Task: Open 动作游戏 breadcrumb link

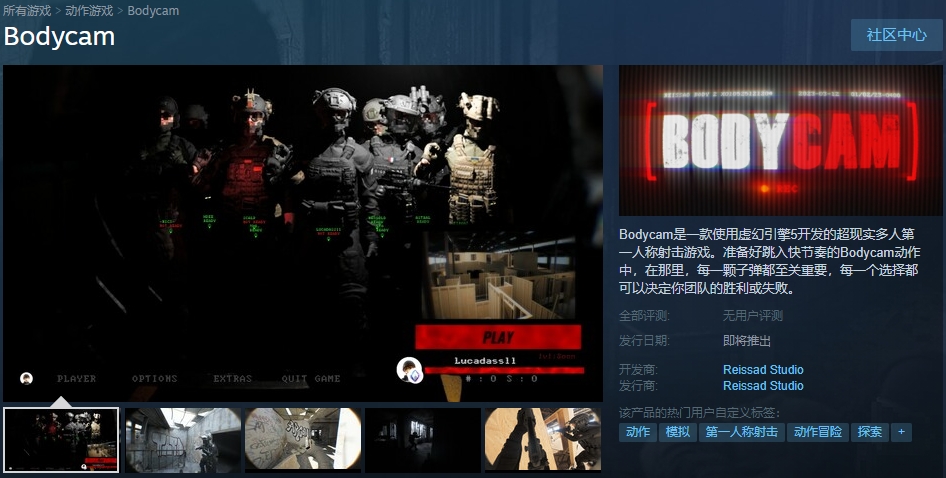Action: tap(89, 11)
